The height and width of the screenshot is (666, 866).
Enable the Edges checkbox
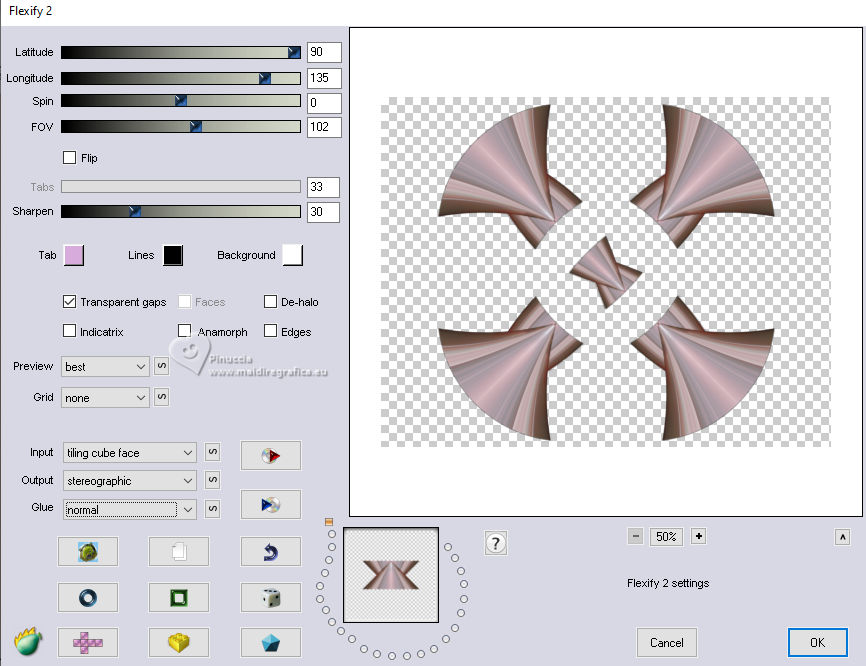pos(271,331)
